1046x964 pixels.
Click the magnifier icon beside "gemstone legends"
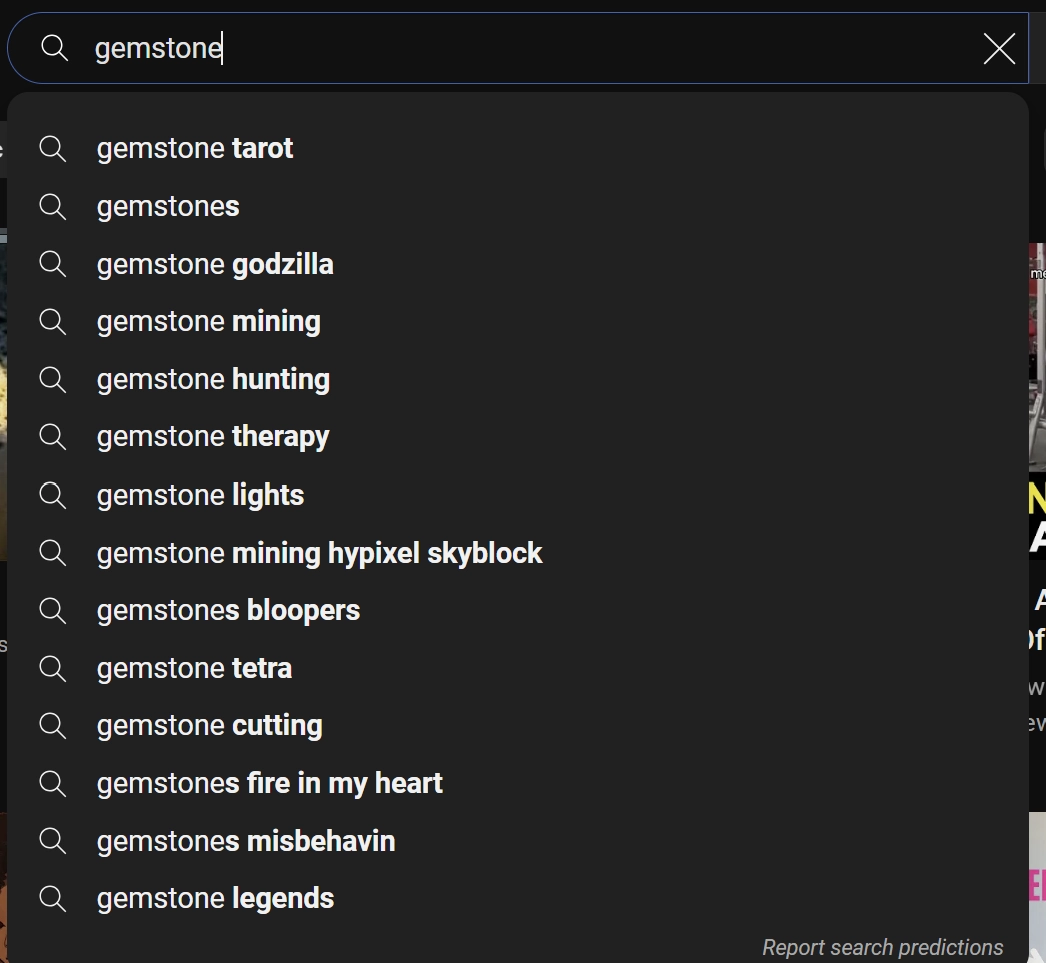[52, 898]
